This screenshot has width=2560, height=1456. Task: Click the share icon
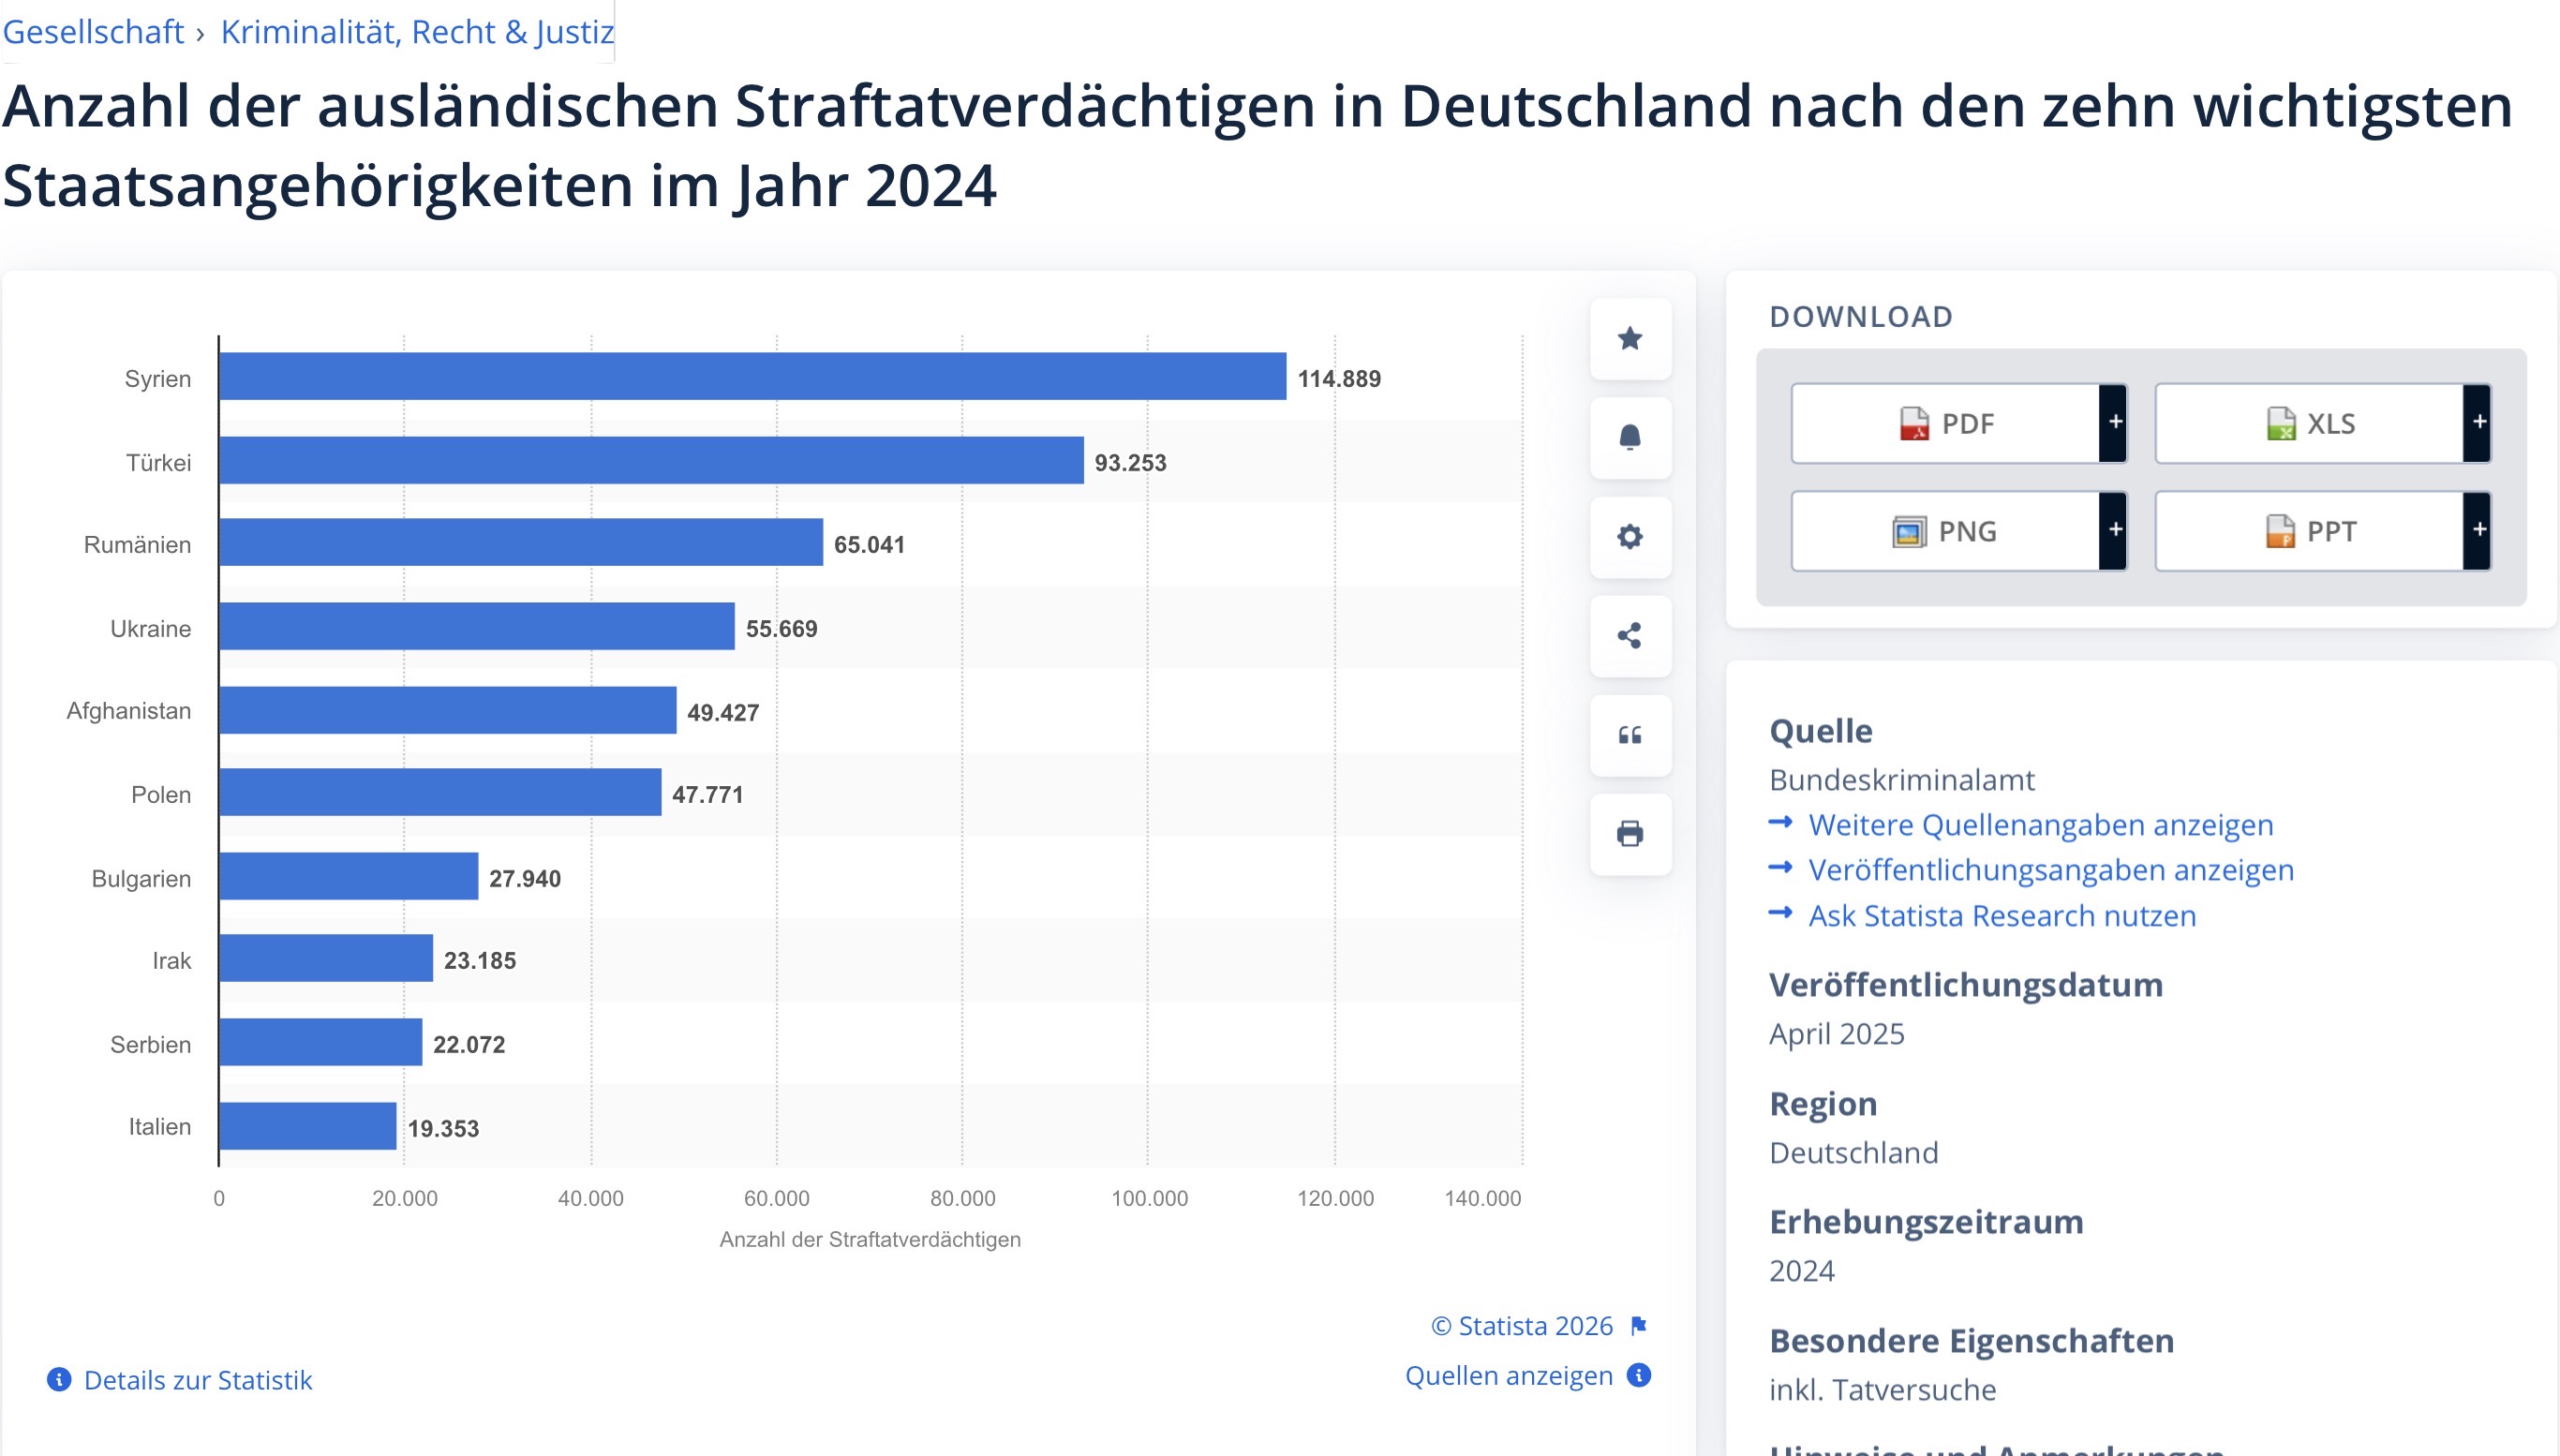(x=1630, y=636)
